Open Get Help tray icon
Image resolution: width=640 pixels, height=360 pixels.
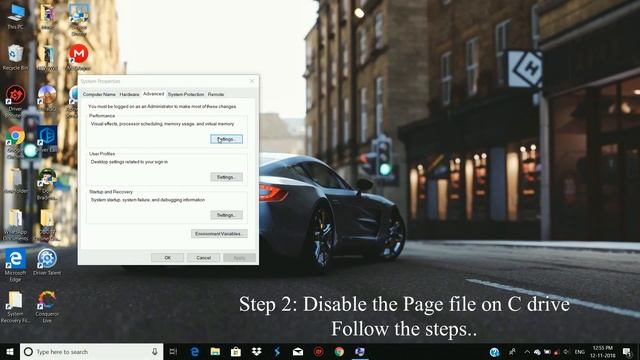494,352
